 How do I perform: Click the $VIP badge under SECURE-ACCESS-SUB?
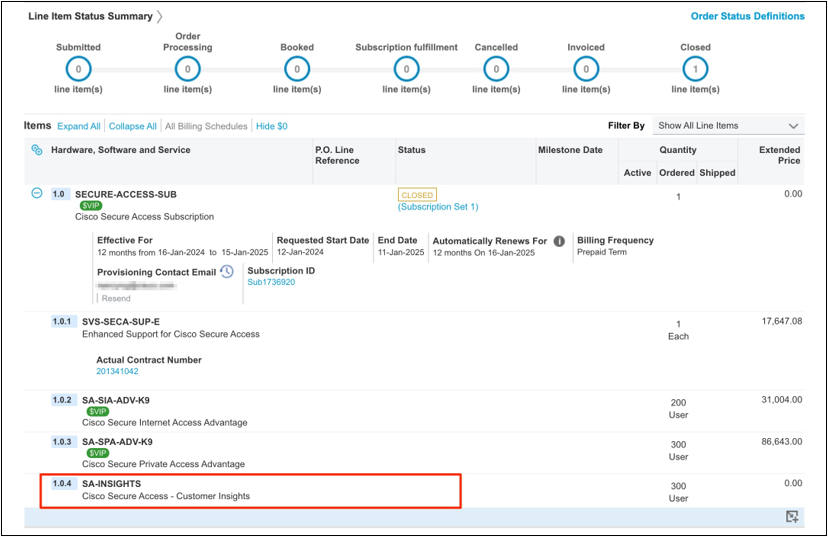pyautogui.click(x=91, y=205)
